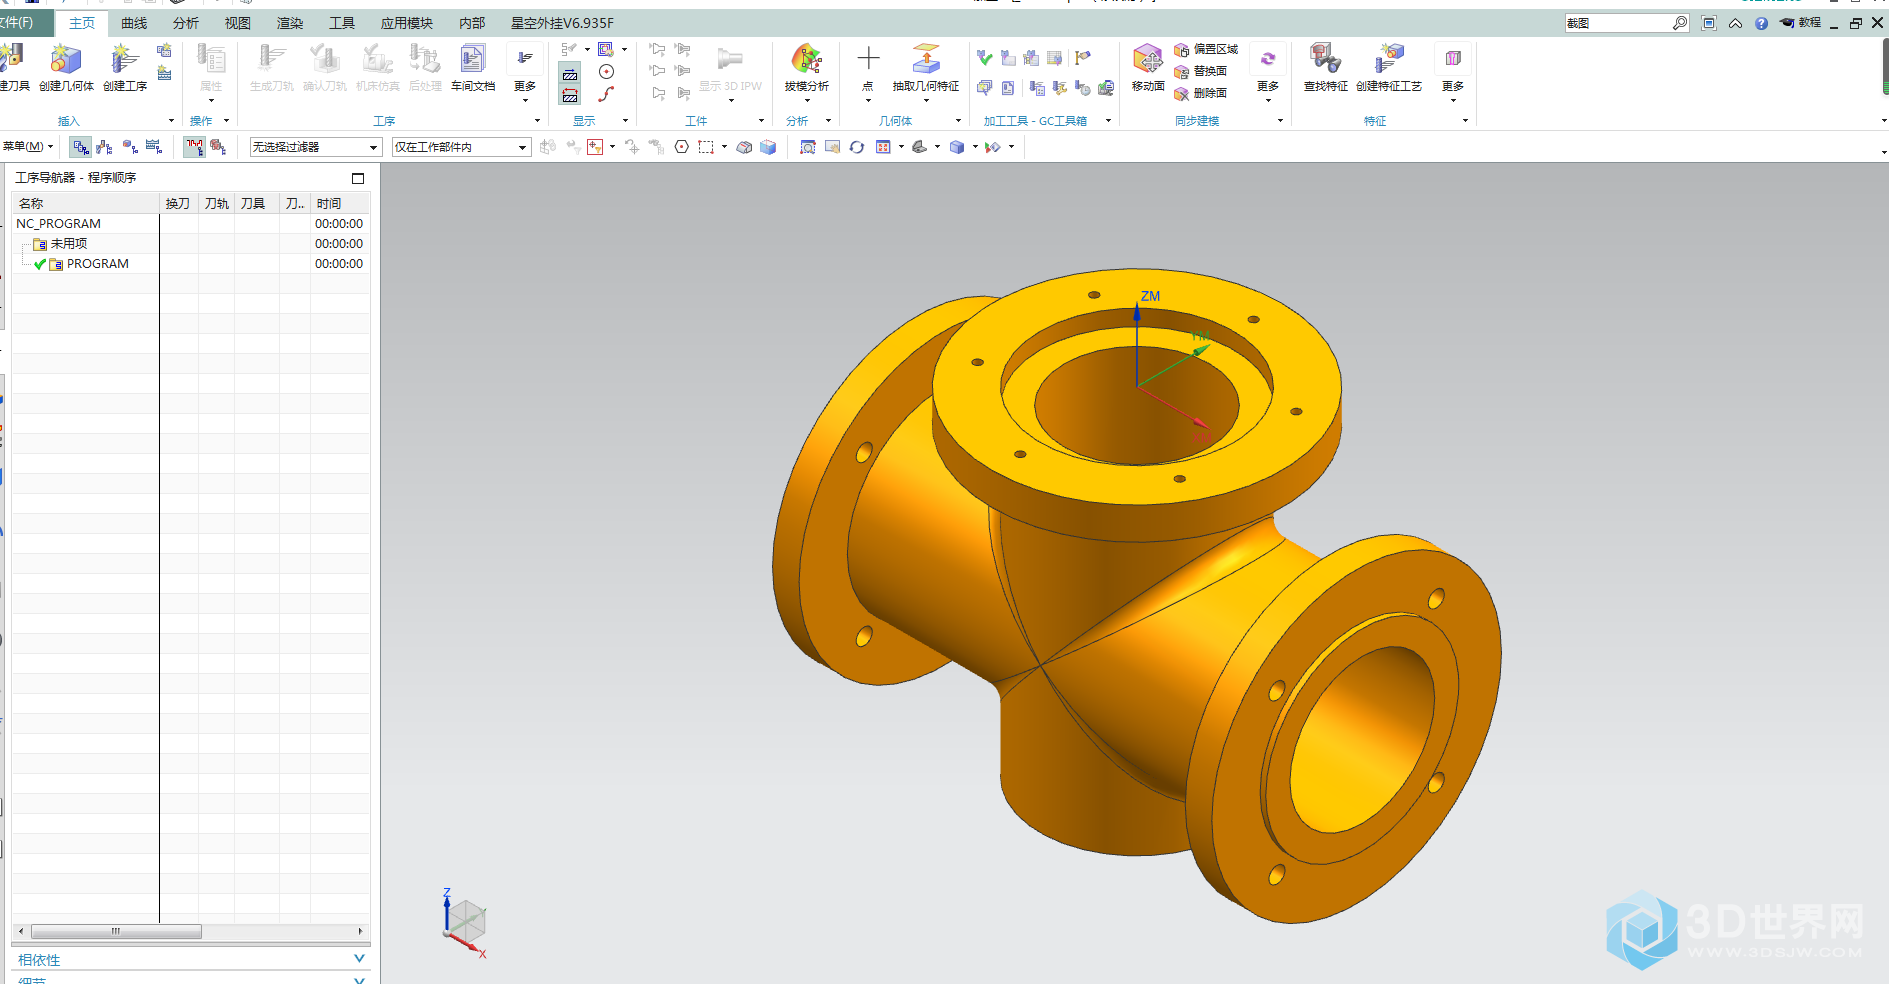Click the refresh/rotate view icon in toolbar

pyautogui.click(x=857, y=147)
